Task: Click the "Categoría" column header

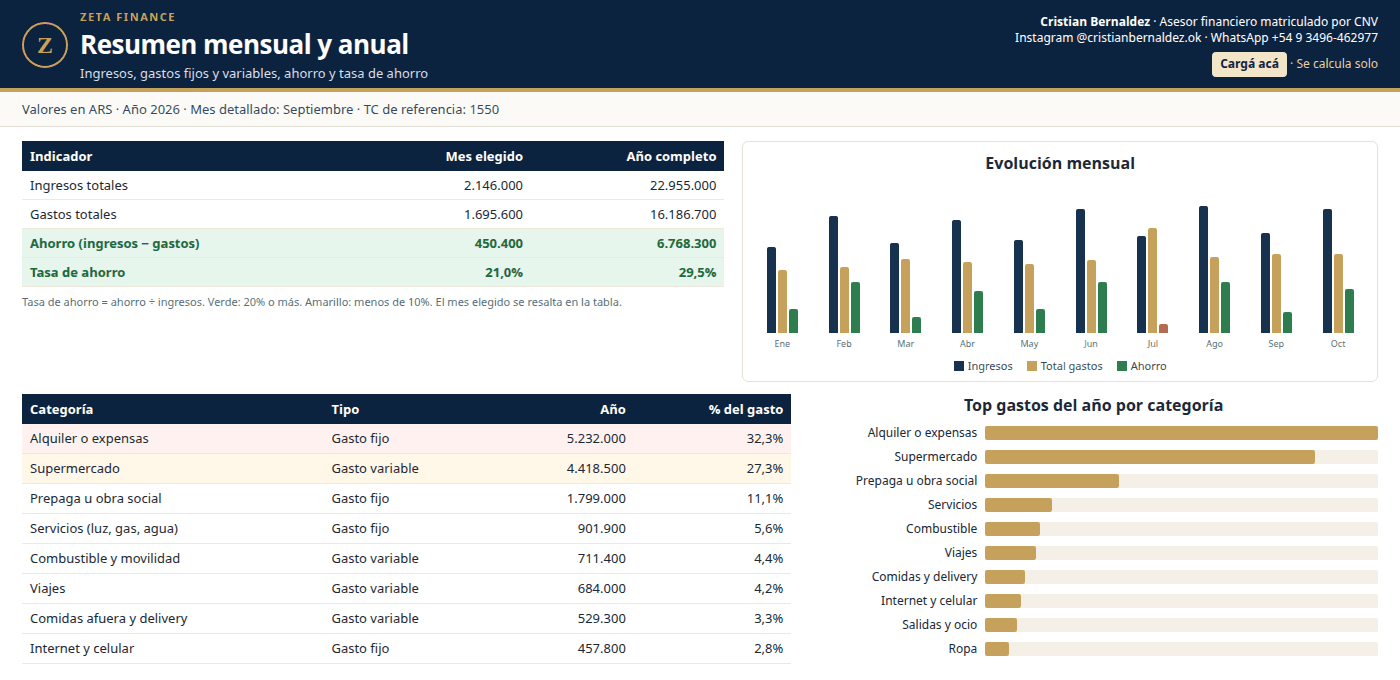Action: click(x=62, y=409)
